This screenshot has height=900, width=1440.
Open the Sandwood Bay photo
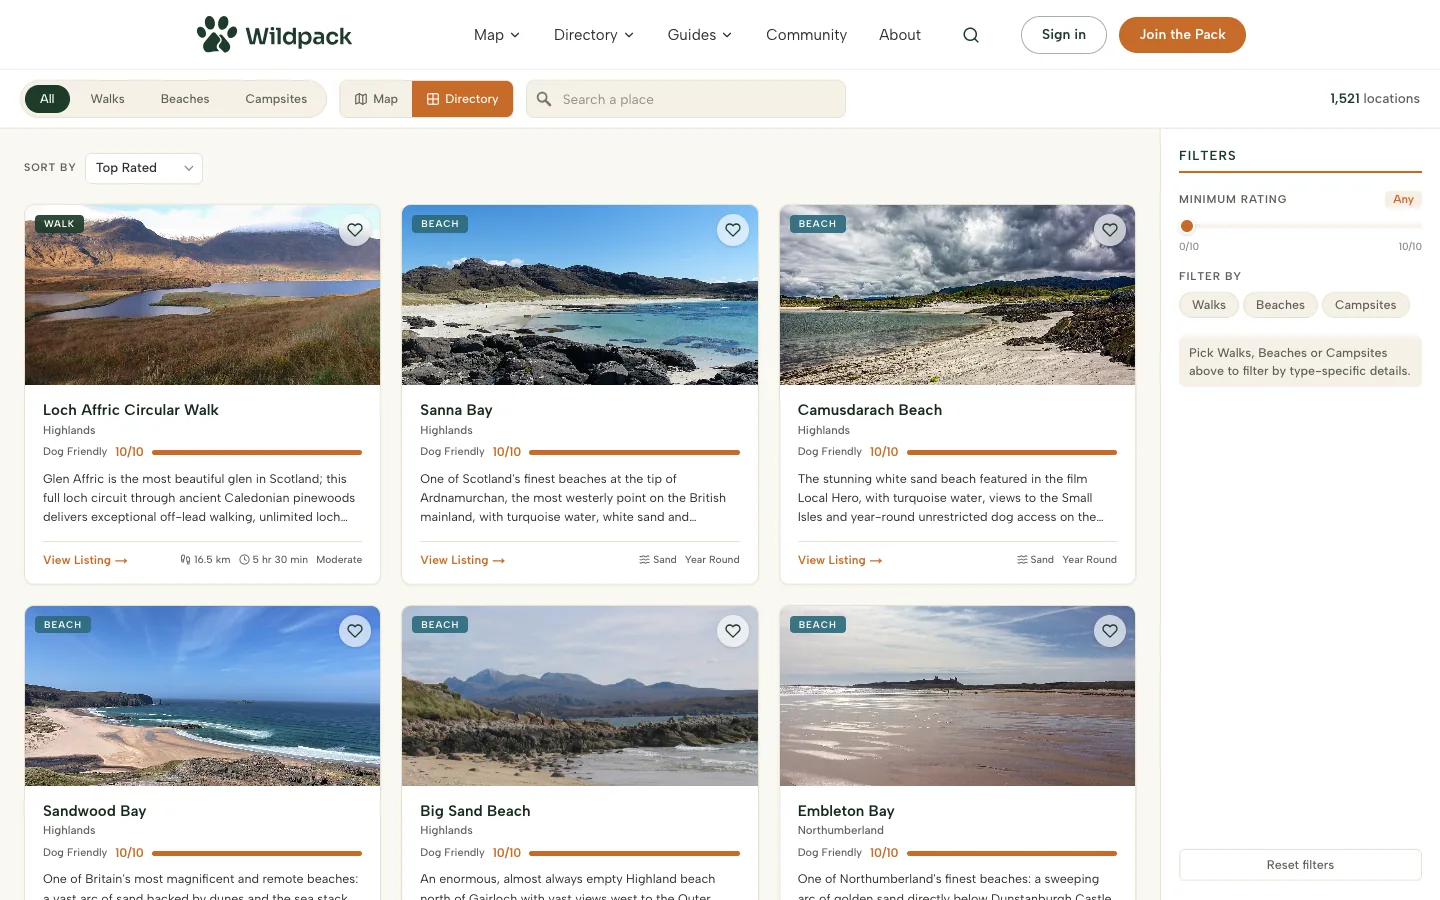point(202,696)
